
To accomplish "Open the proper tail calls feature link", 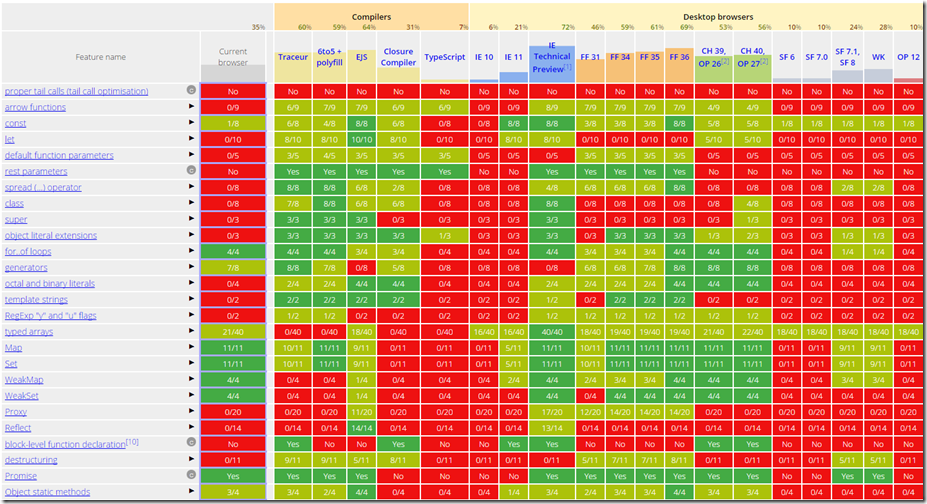I will [76, 91].
